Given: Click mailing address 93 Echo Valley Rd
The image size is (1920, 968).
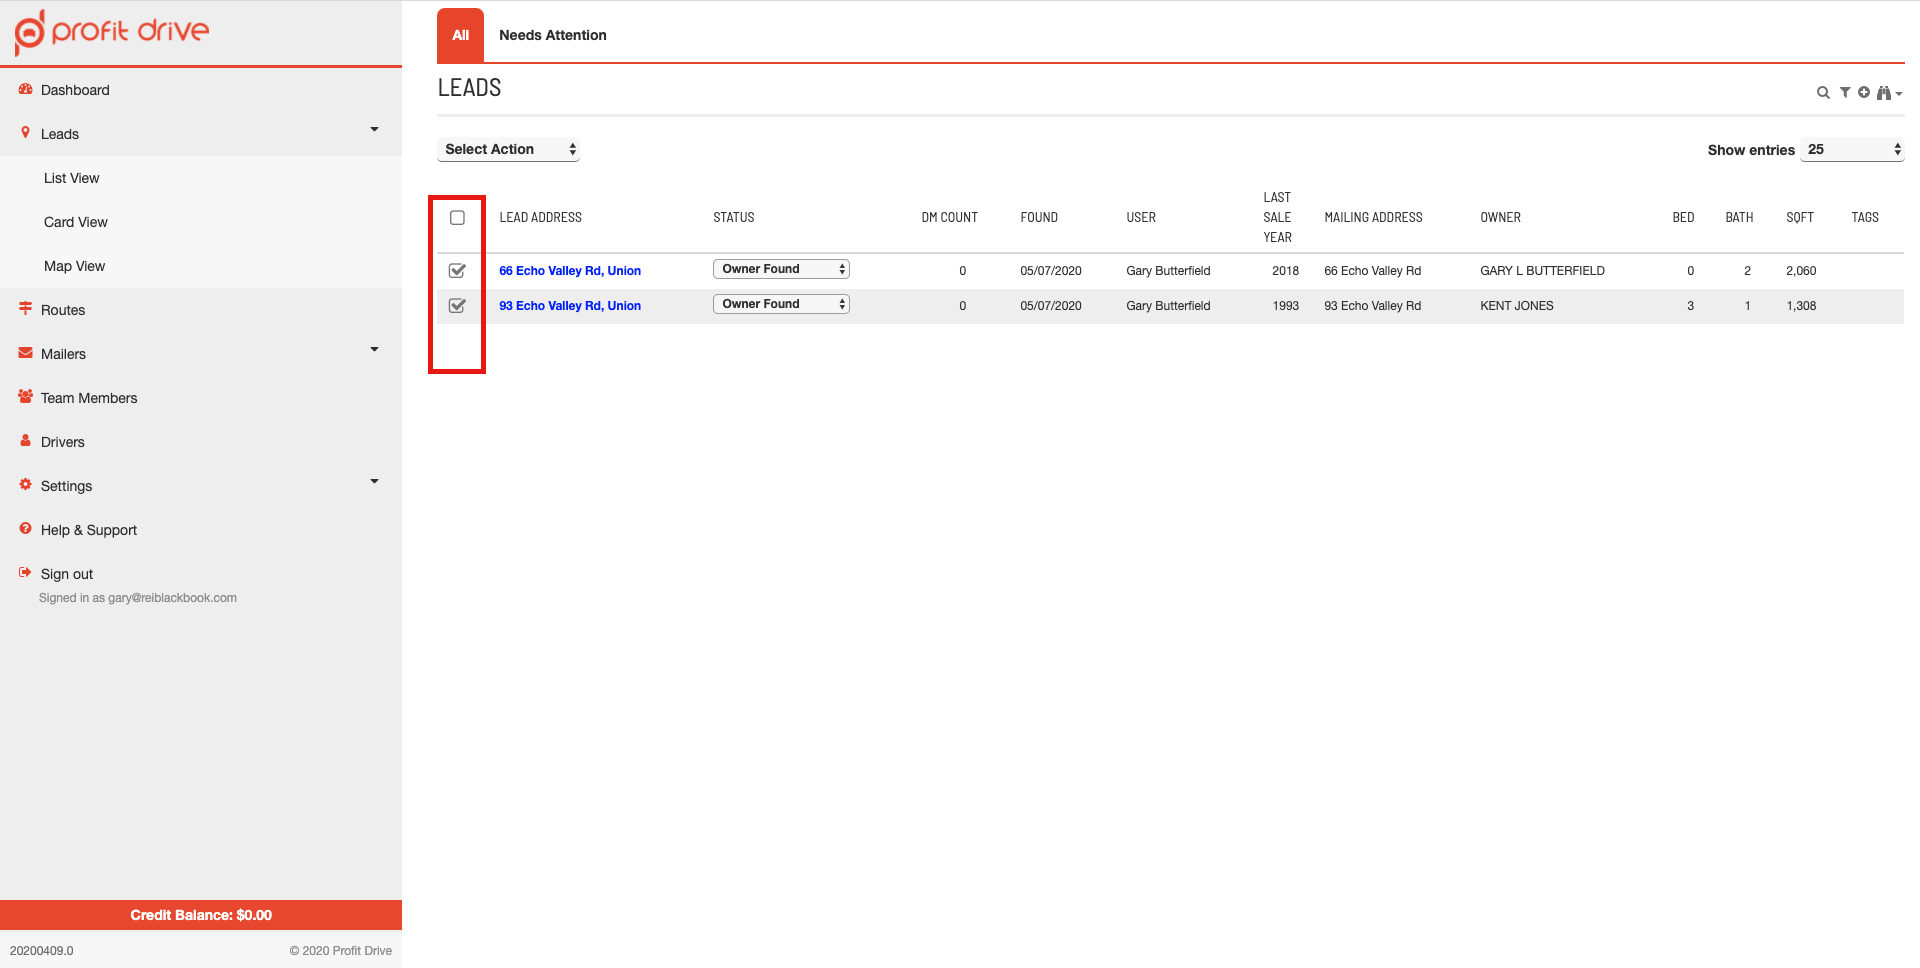Looking at the screenshot, I should point(1372,306).
